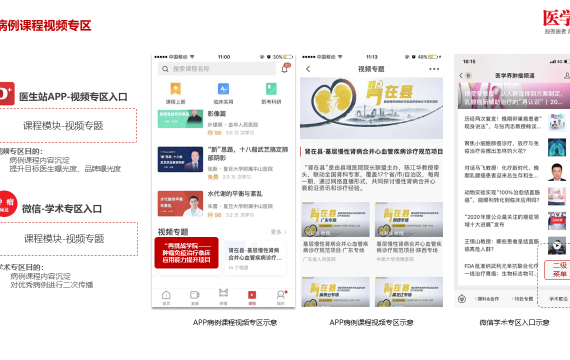This screenshot has height=360, width=570.
Task: Tap the portrait thumbnail of 马飞教授 article
Action: (x=557, y=172)
